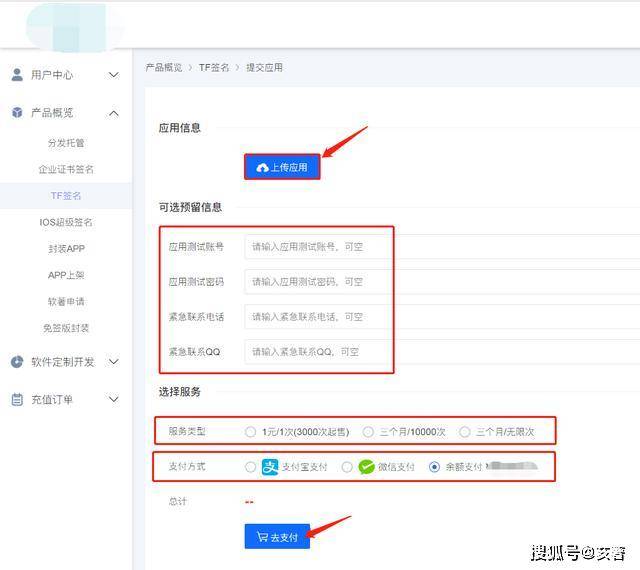Focus the 紧急联系电话 input field
This screenshot has height=570, width=640.
(x=442, y=317)
